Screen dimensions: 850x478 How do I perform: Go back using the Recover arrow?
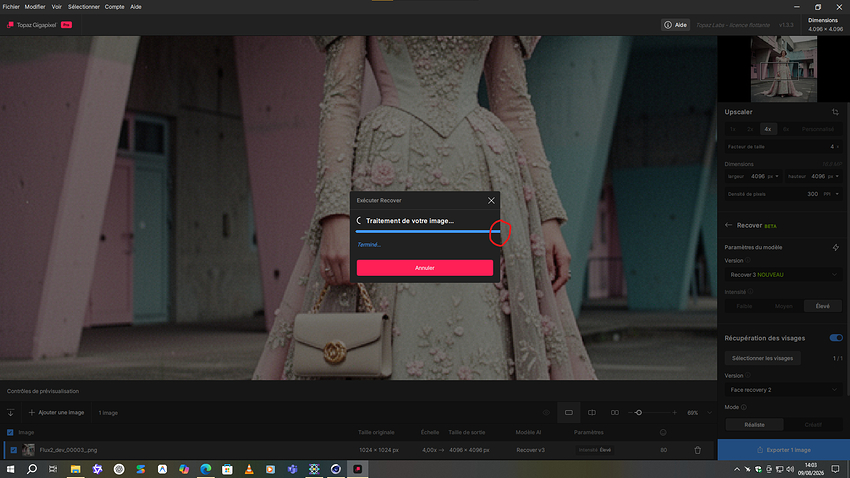[728, 225]
